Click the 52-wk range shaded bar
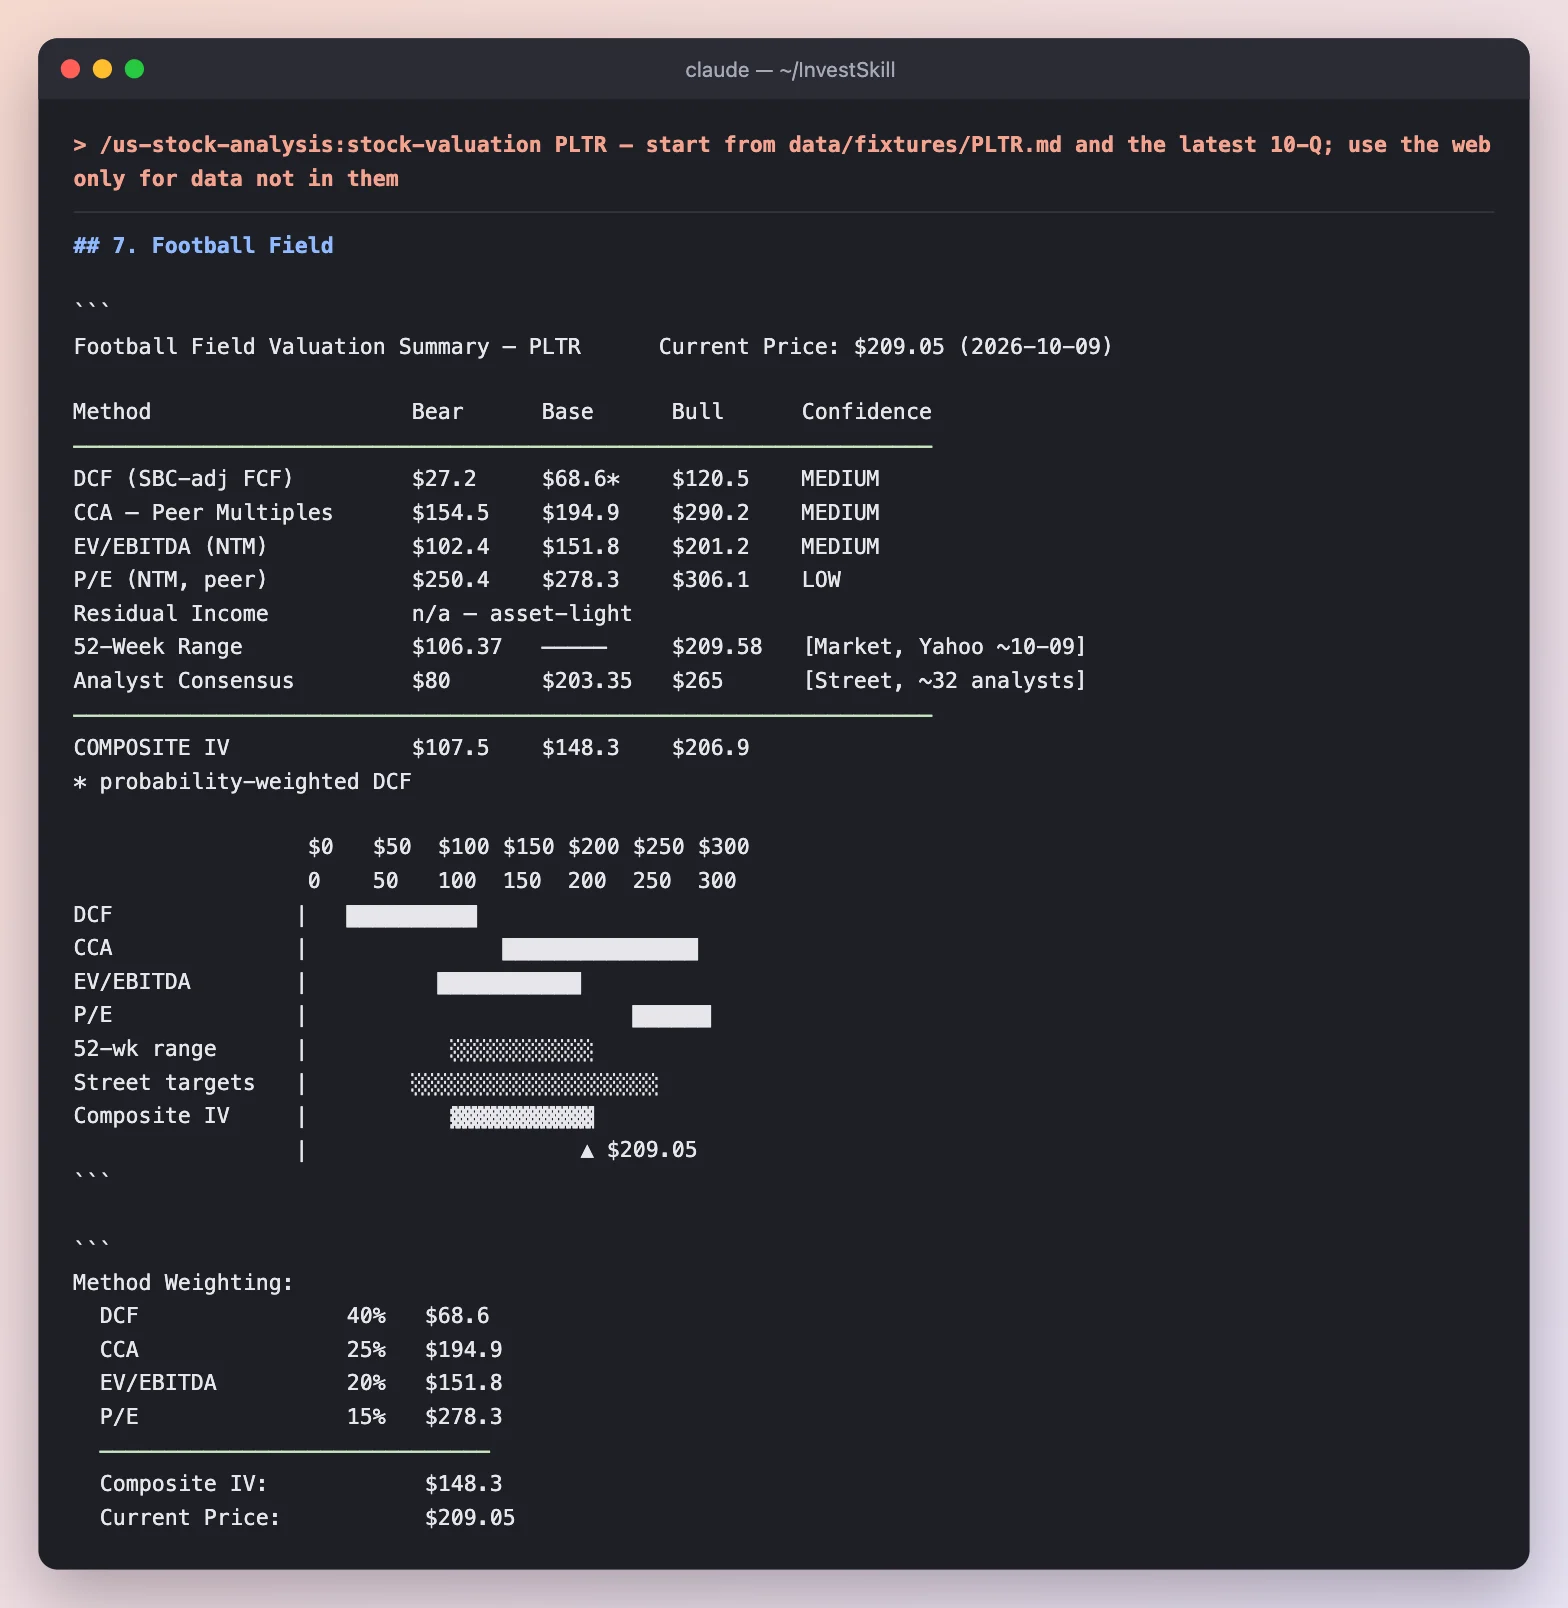The height and width of the screenshot is (1608, 1568). 521,1050
